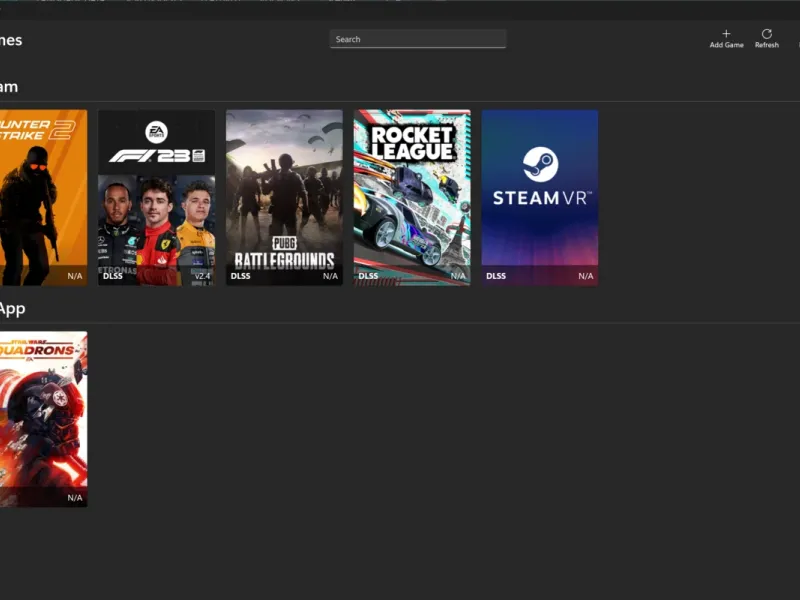Click the DLSS label on F1 23
The width and height of the screenshot is (800, 600).
113,276
